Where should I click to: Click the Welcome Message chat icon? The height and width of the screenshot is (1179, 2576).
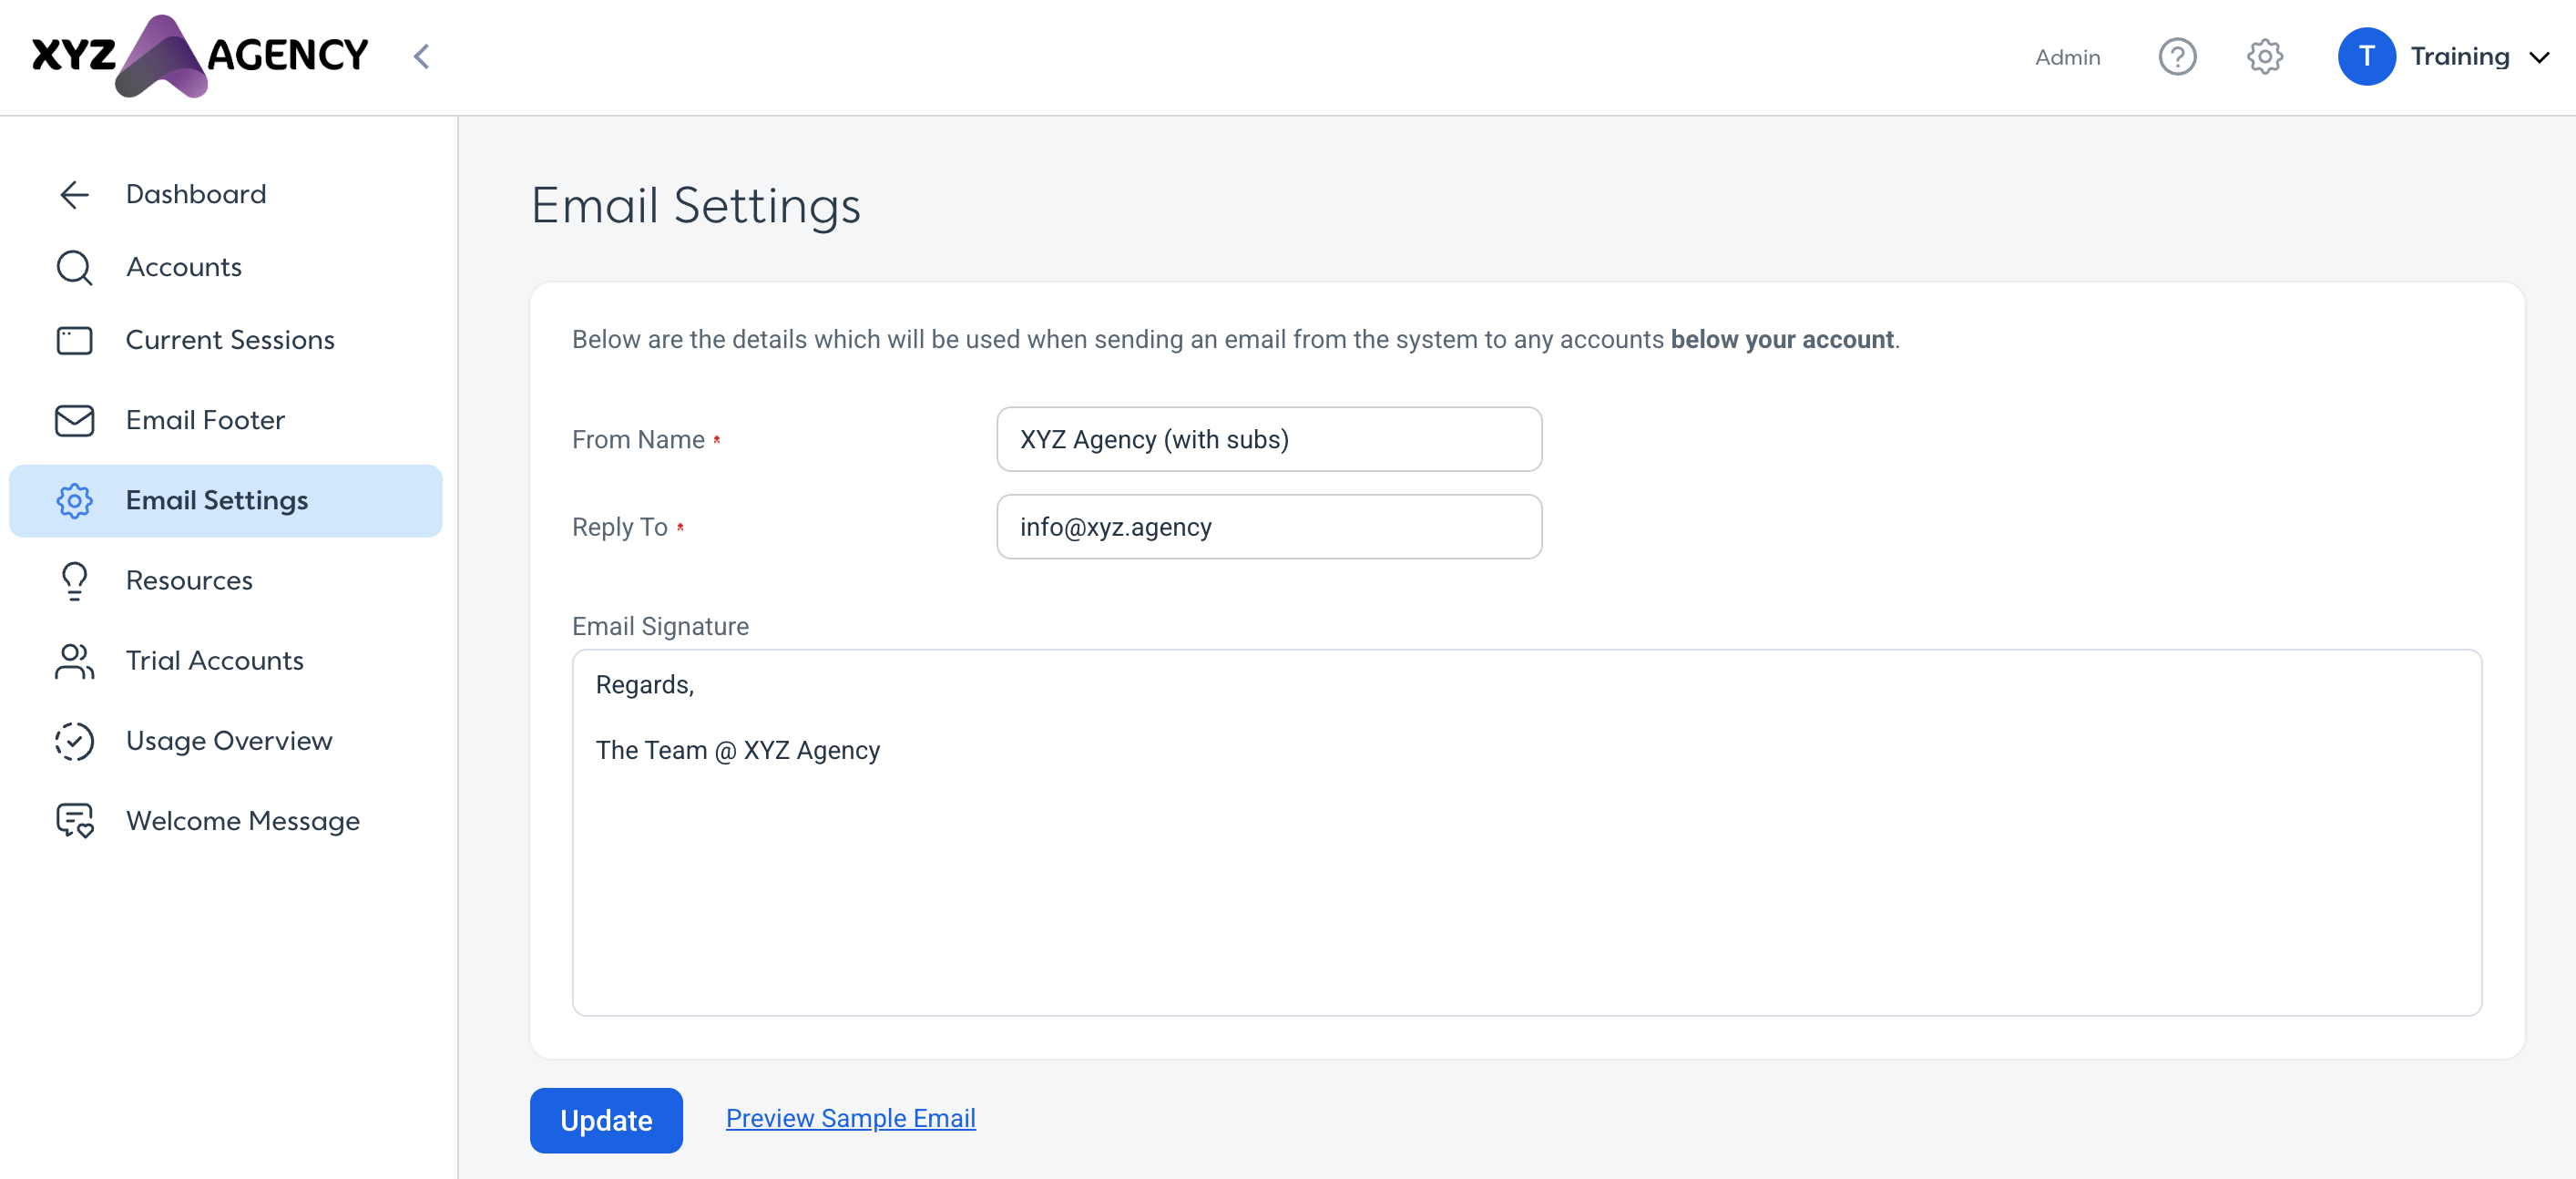75,821
